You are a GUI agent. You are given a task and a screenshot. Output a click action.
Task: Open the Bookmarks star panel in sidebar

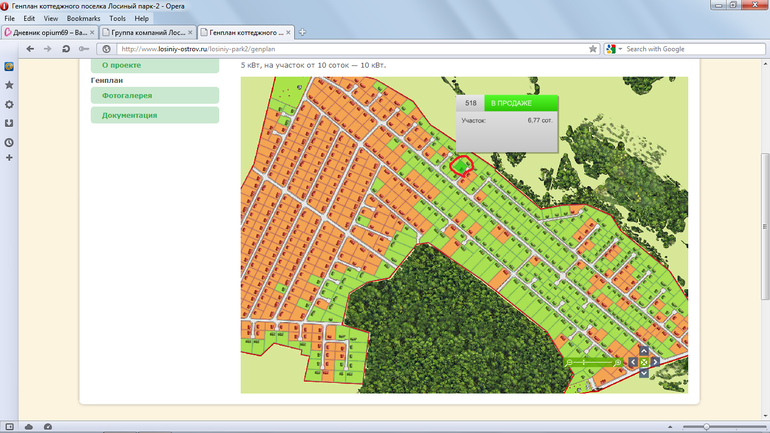[9, 85]
